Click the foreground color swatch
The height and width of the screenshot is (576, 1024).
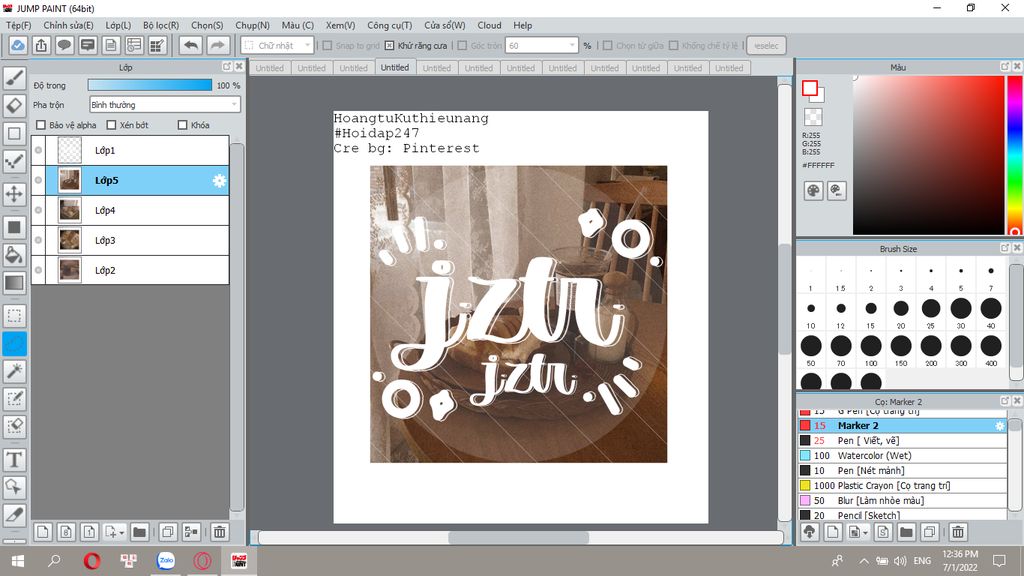[x=810, y=89]
